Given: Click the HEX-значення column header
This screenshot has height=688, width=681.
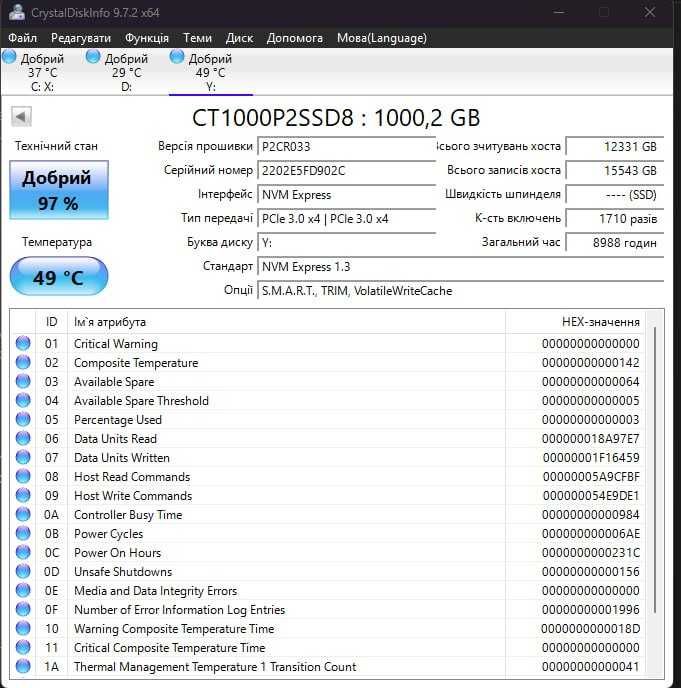Looking at the screenshot, I should (x=576, y=322).
